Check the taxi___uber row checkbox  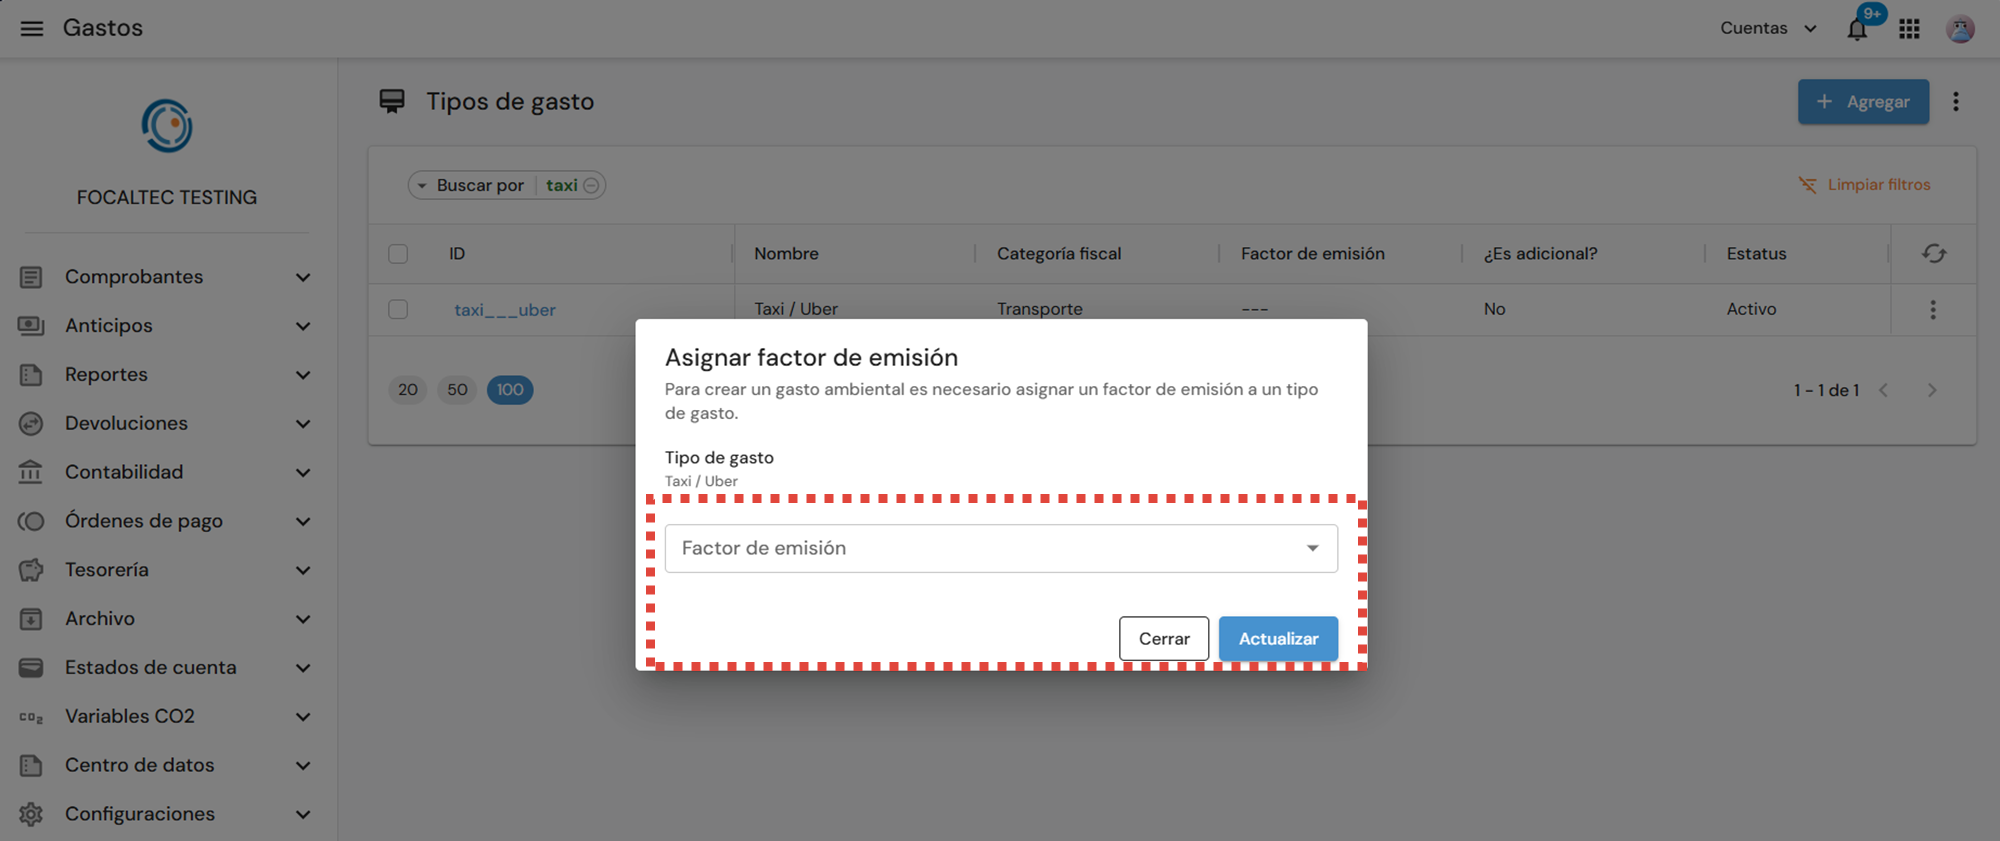398,310
